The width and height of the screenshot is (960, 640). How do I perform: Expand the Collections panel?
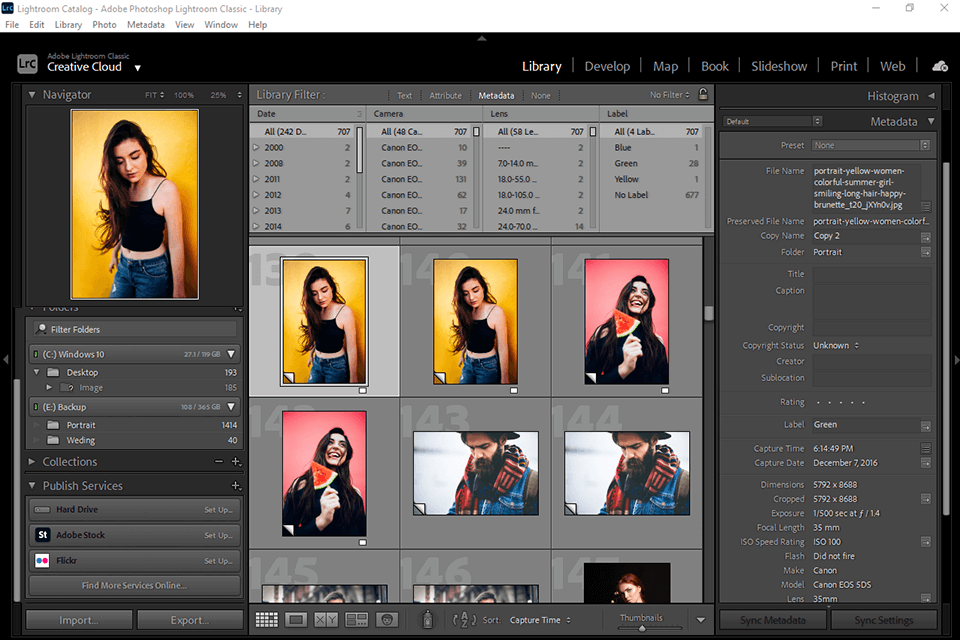pos(32,461)
